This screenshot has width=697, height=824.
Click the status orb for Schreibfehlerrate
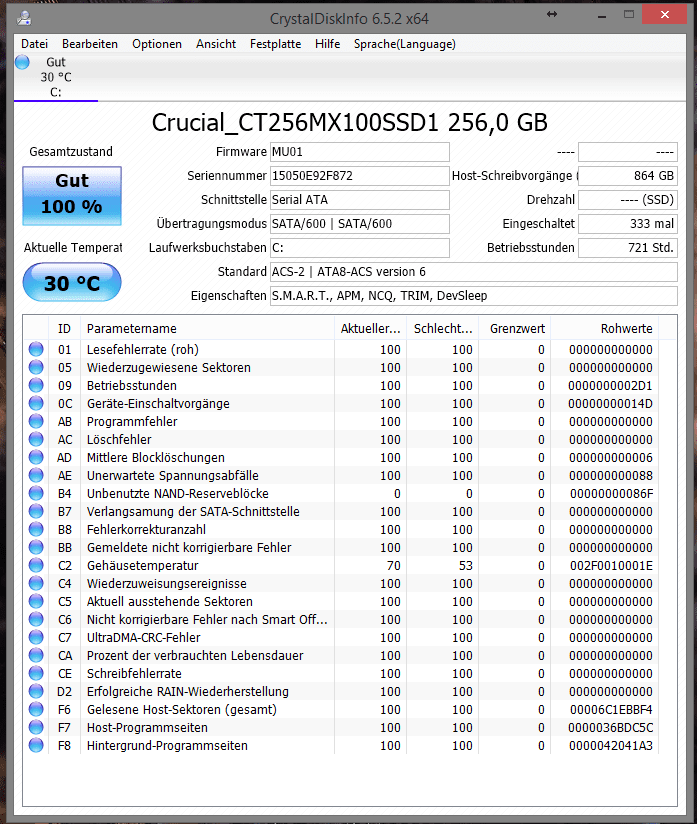point(36,673)
